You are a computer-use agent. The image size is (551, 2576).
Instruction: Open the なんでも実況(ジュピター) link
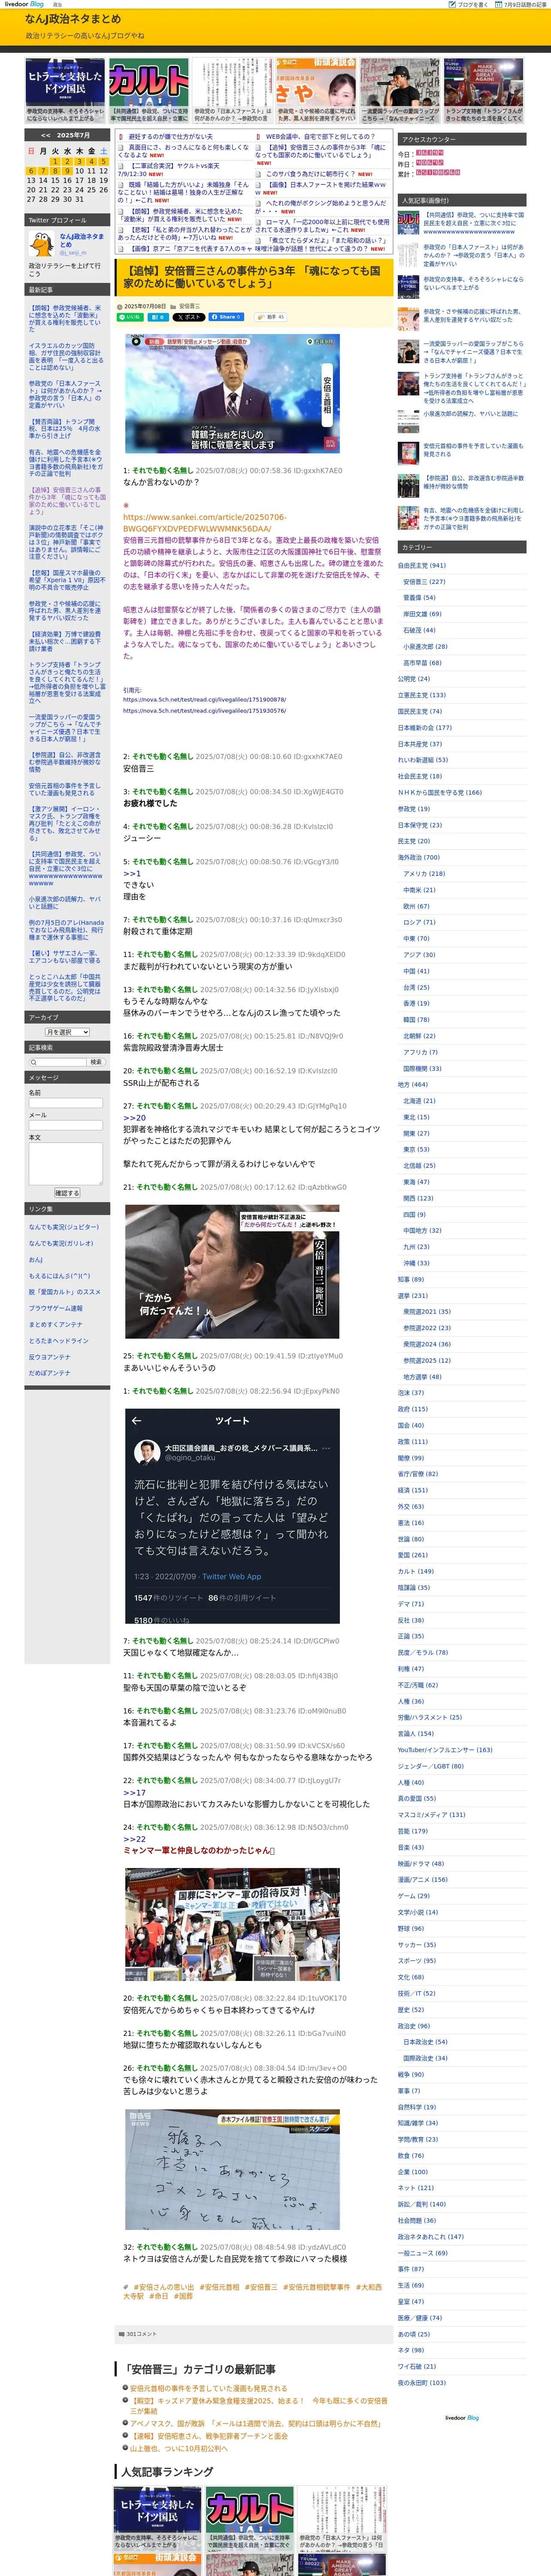point(63,1227)
